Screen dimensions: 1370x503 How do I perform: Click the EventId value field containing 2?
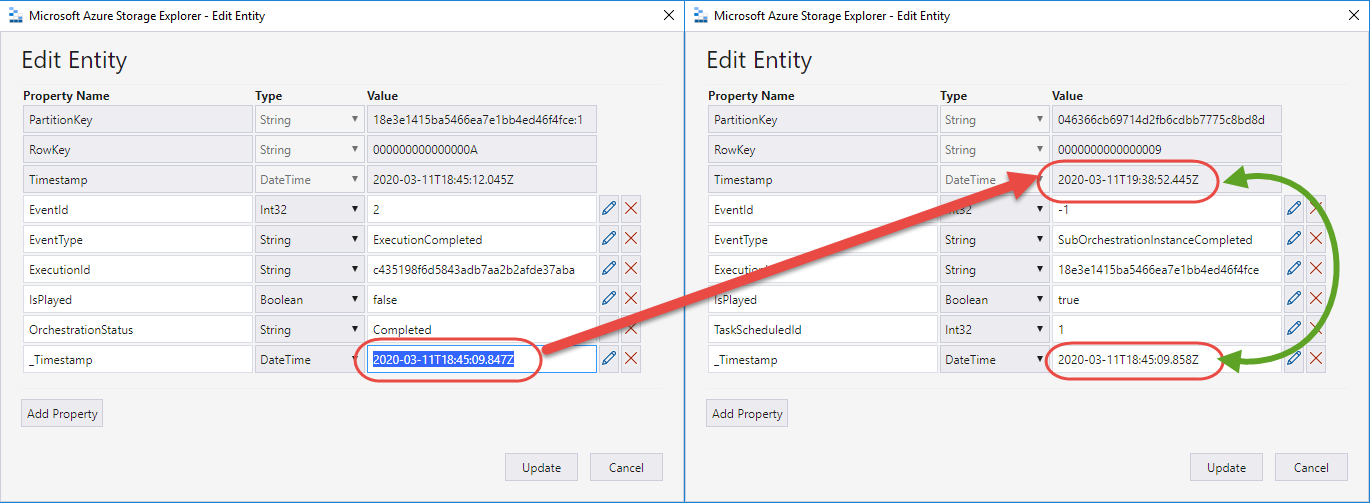point(482,209)
